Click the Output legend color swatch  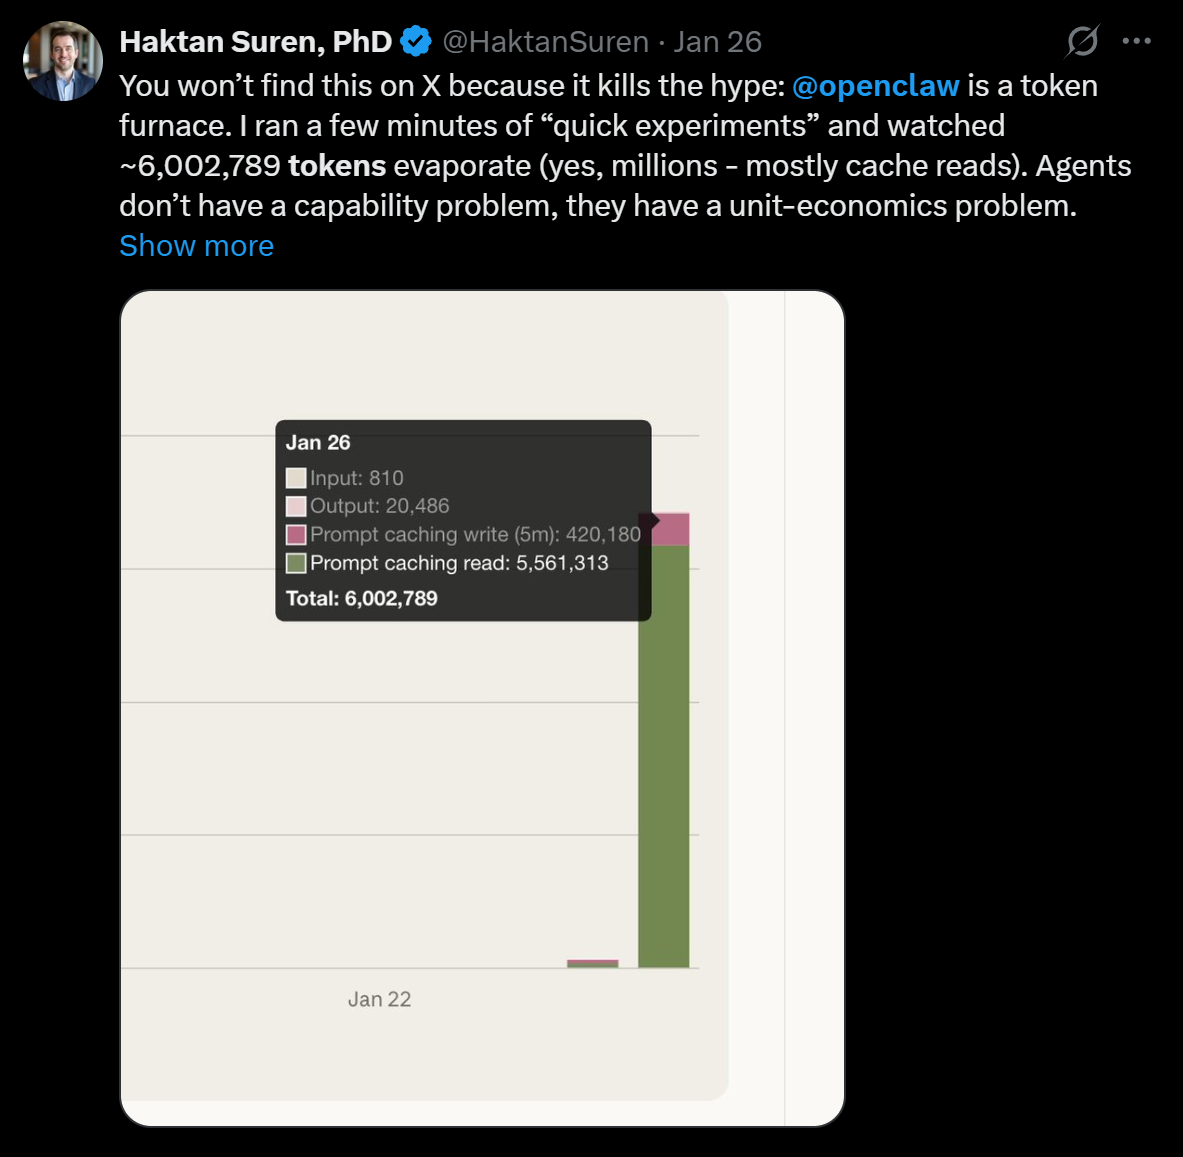tap(296, 506)
